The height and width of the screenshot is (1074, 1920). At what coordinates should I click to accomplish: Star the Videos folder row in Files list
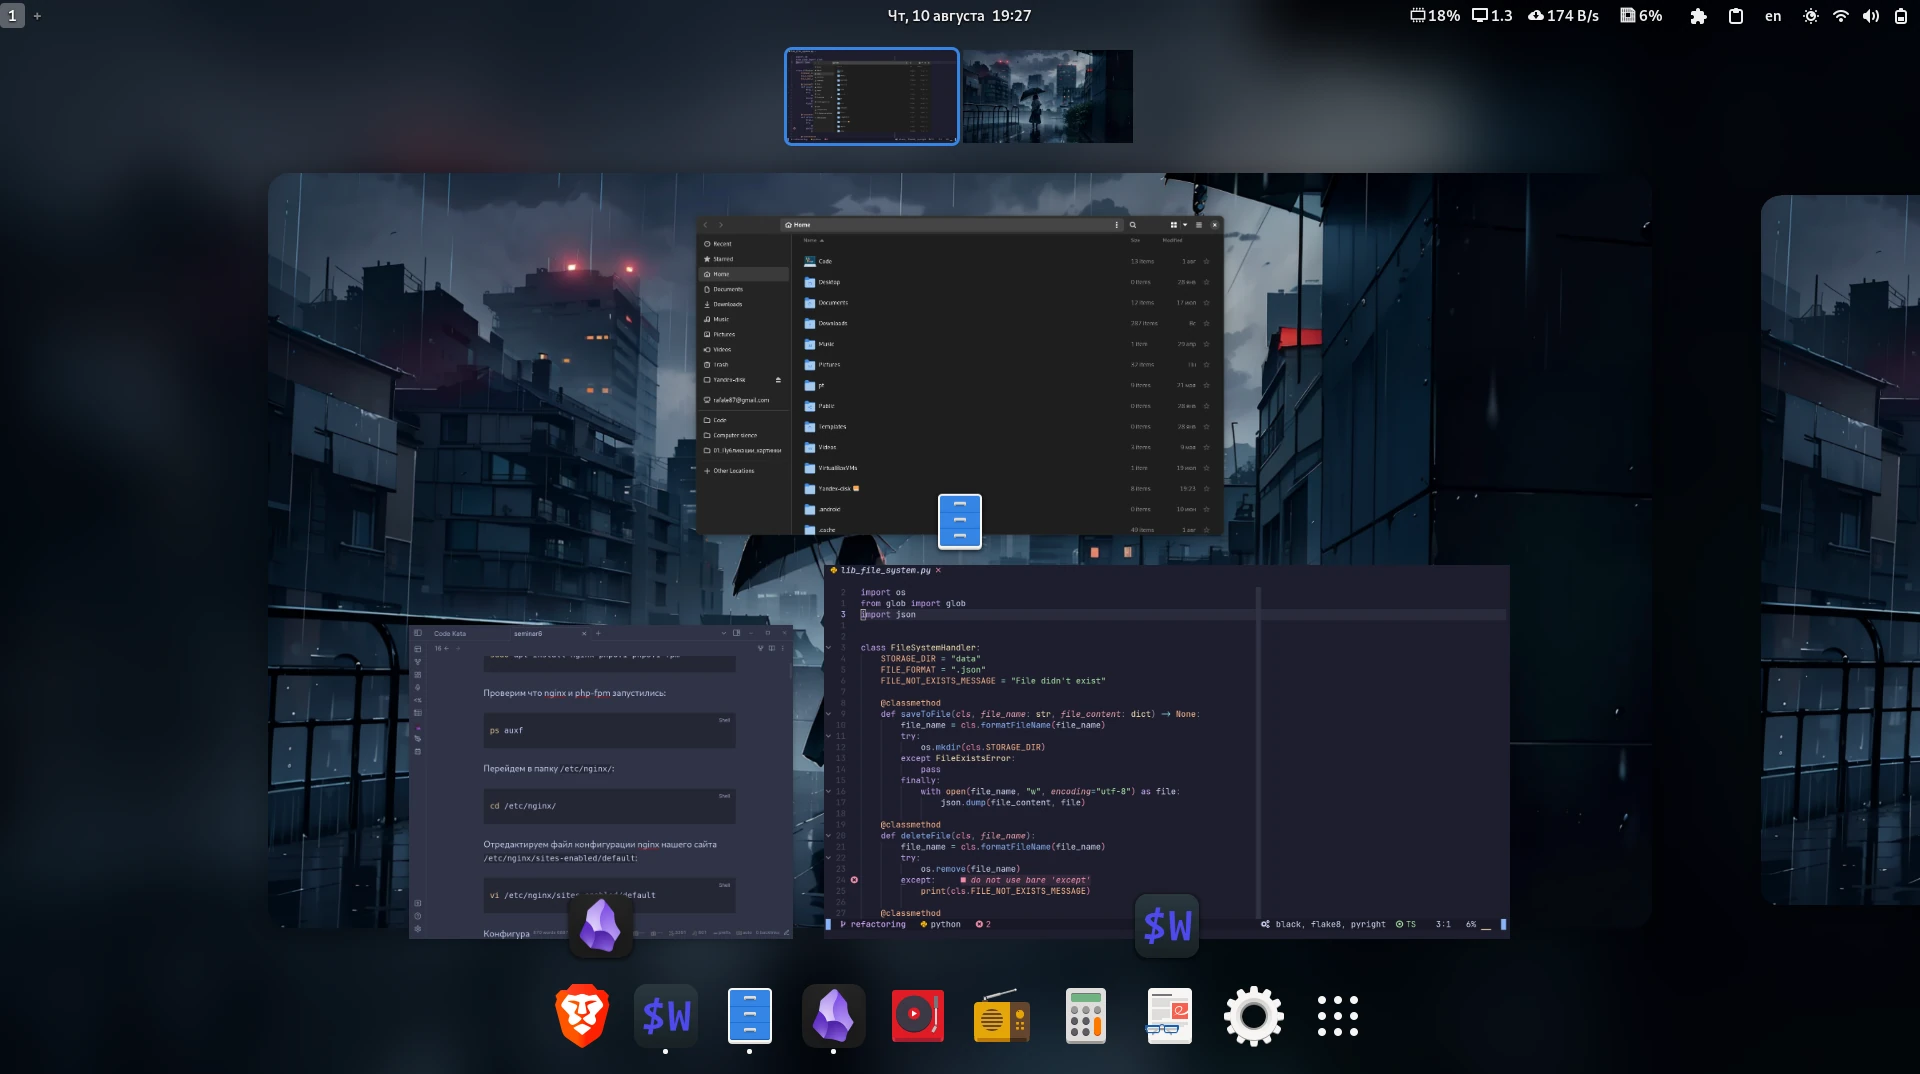1206,447
